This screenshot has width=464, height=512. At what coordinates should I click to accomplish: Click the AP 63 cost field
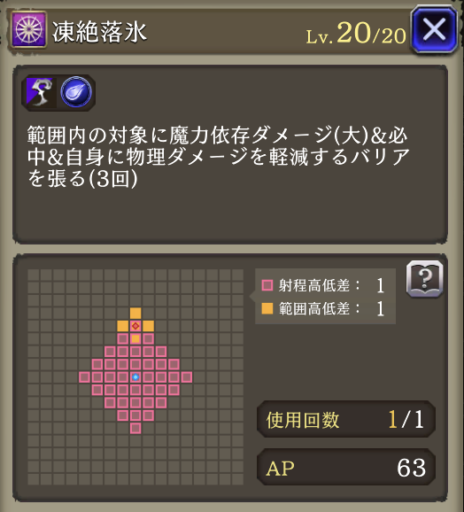pyautogui.click(x=346, y=467)
